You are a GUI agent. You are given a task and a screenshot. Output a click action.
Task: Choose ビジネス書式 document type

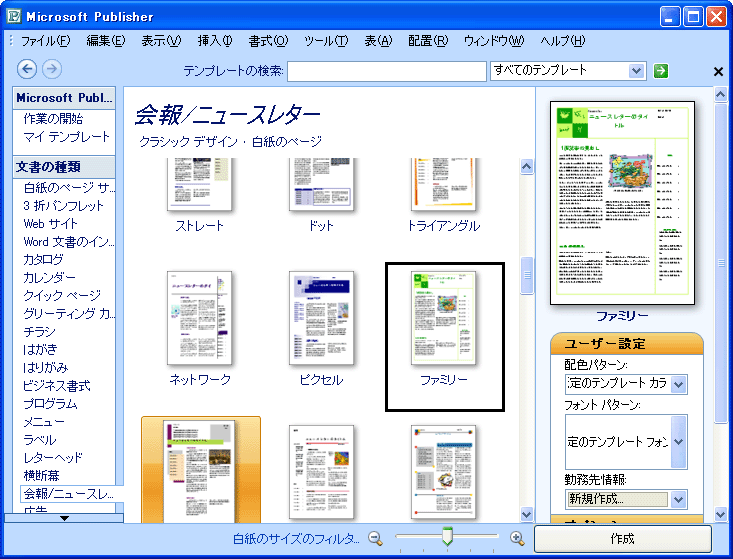pos(57,386)
